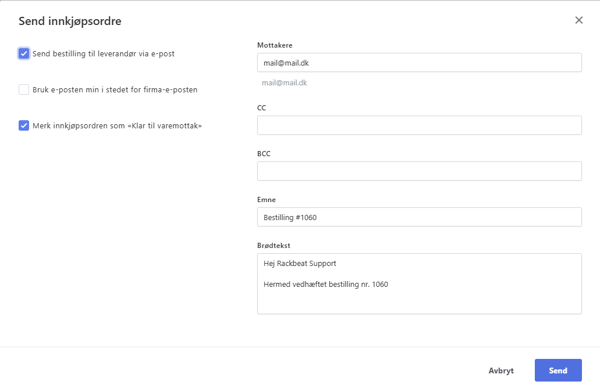
Task: Focus the BCC input field
Action: [419, 171]
